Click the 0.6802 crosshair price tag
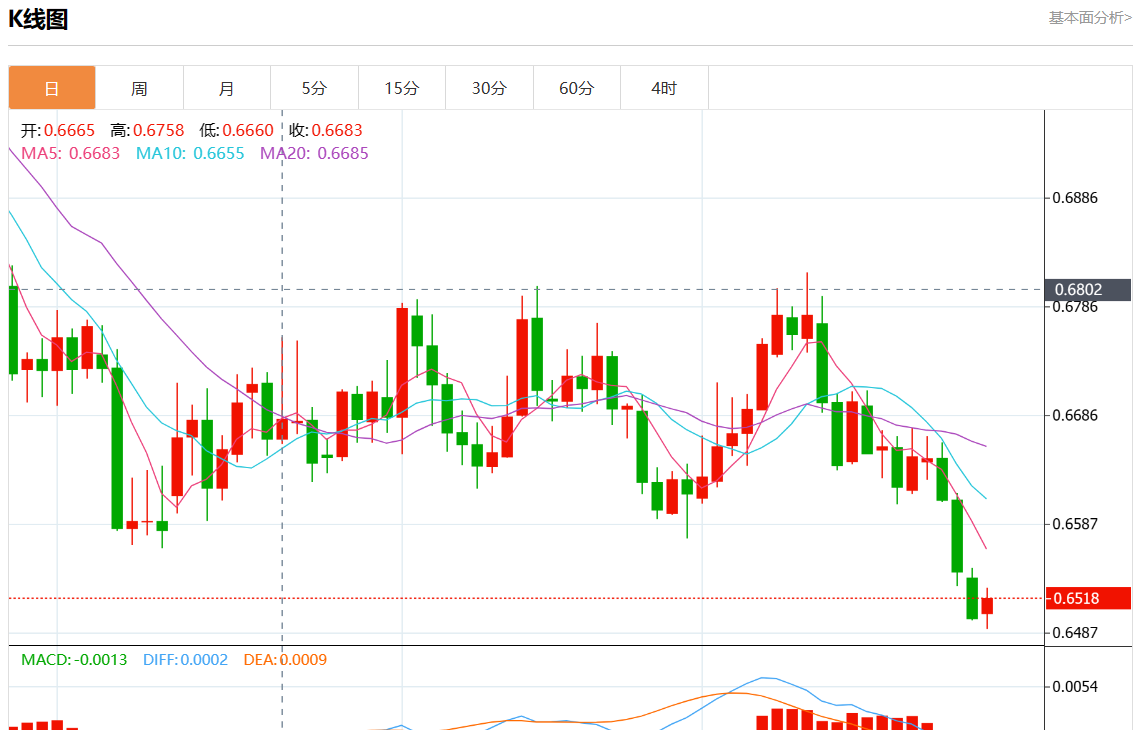Screen dimensions: 1147x730 [x=1088, y=290]
